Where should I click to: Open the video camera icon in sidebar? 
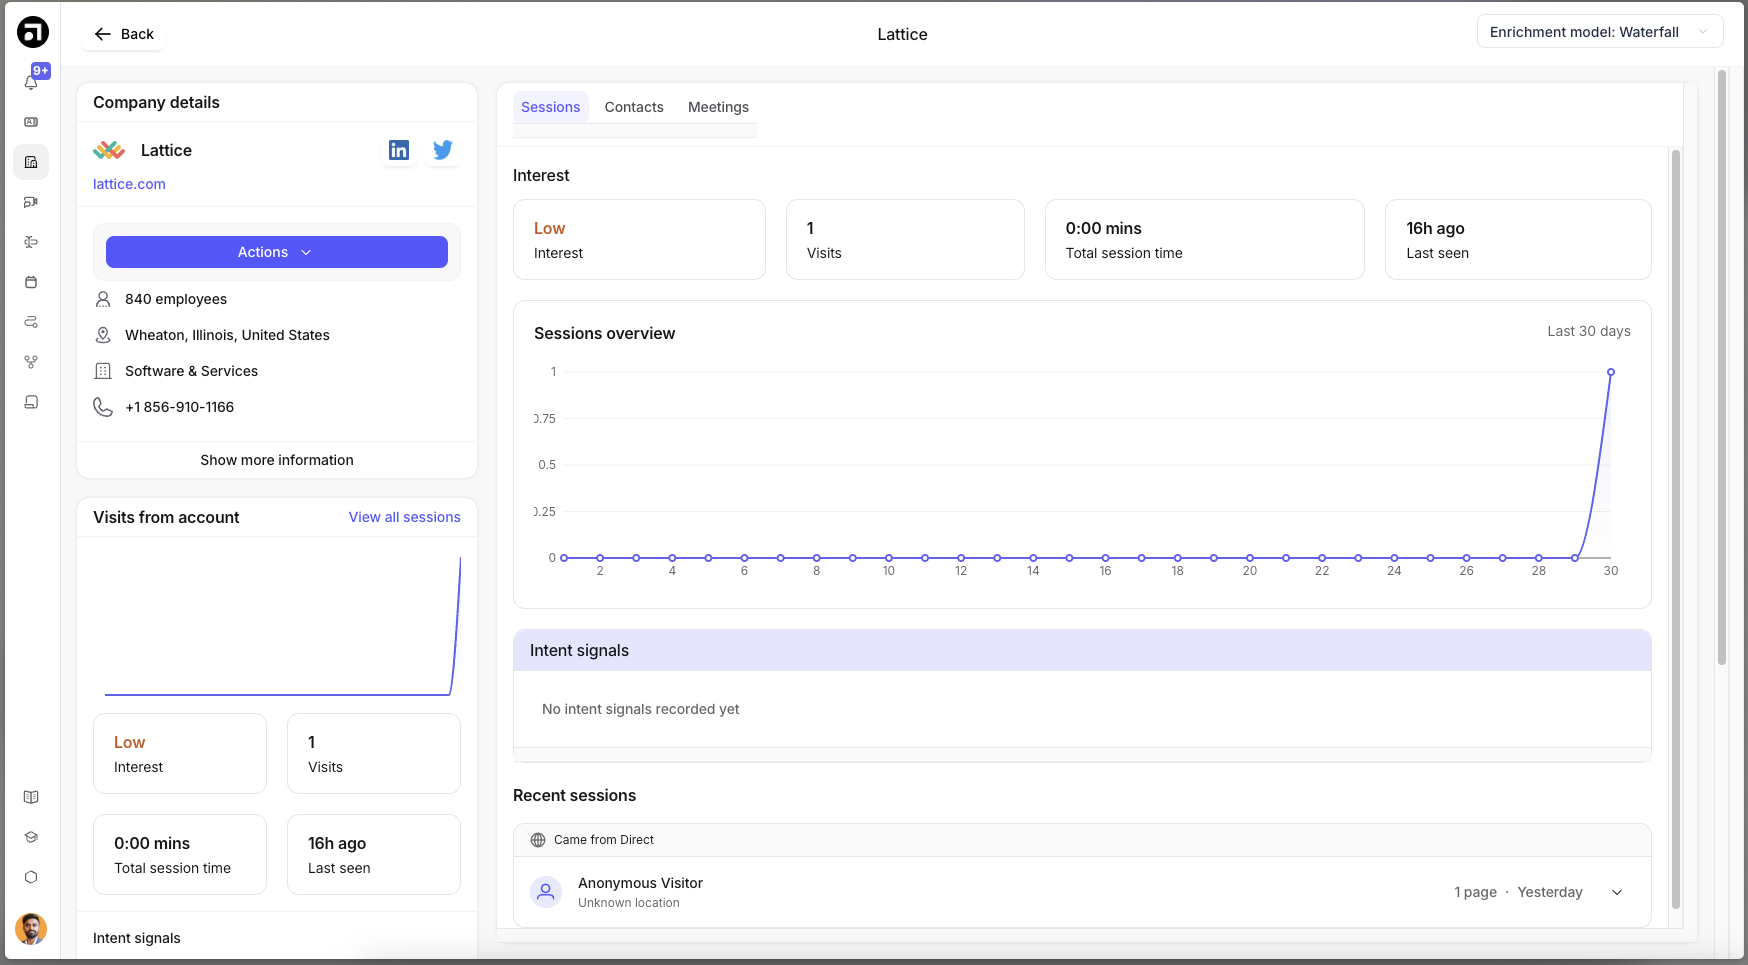31,202
